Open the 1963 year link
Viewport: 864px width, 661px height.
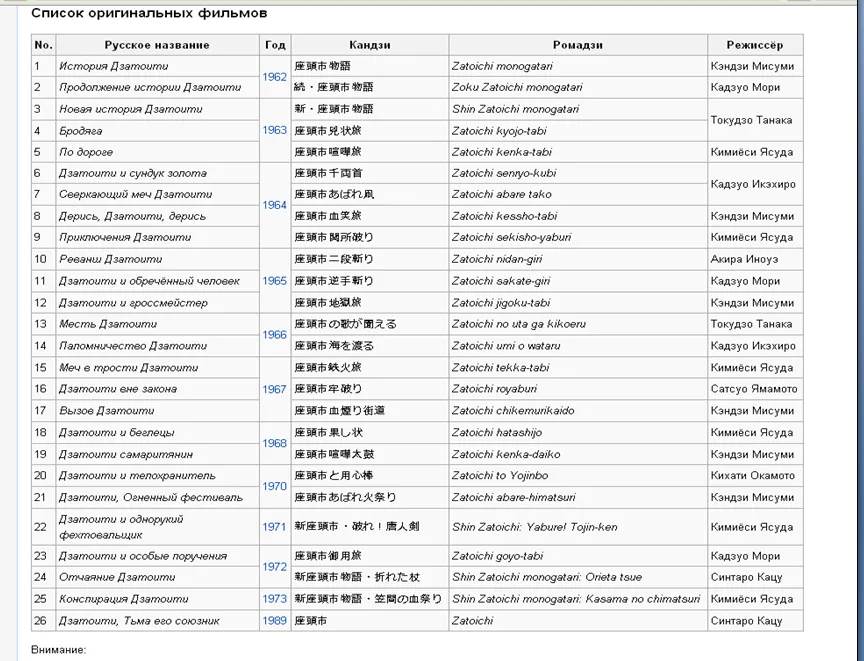[x=274, y=130]
